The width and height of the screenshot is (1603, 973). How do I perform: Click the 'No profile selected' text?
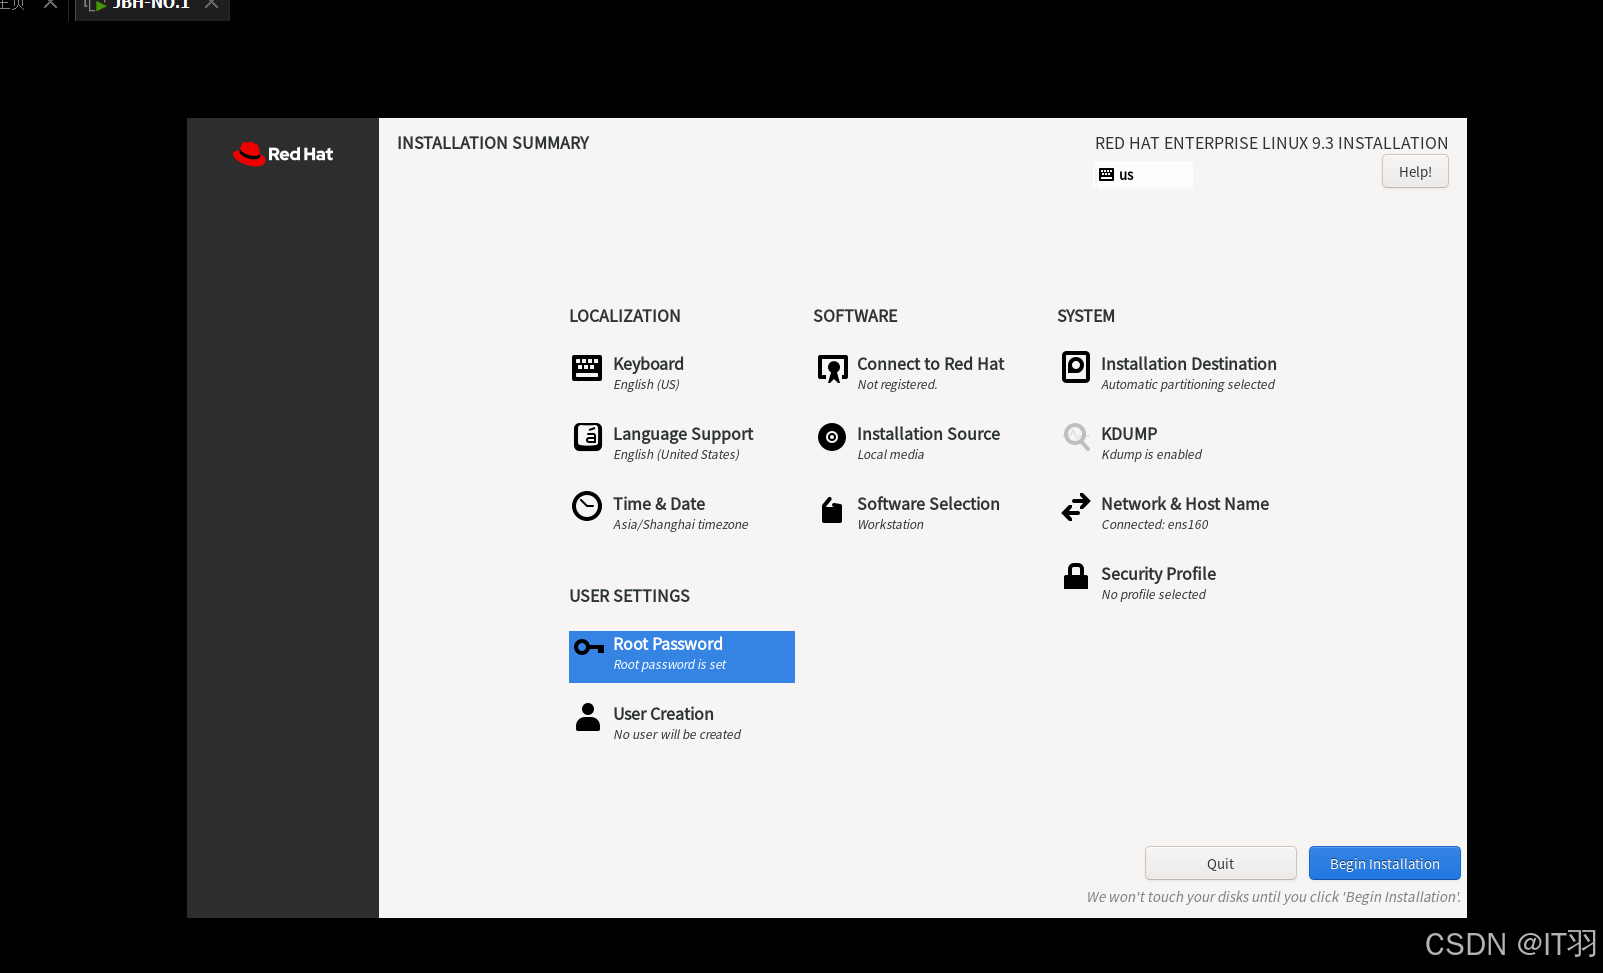pos(1153,595)
